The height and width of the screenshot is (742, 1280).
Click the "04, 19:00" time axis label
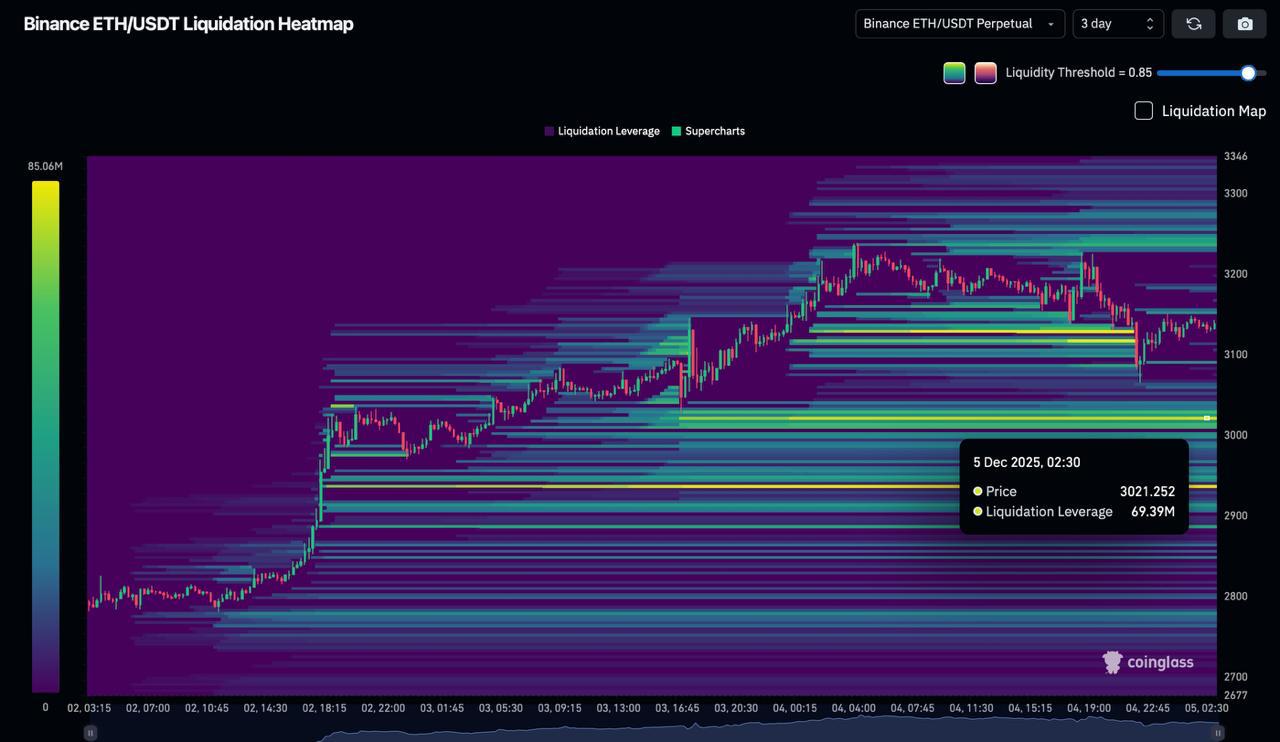point(1090,708)
